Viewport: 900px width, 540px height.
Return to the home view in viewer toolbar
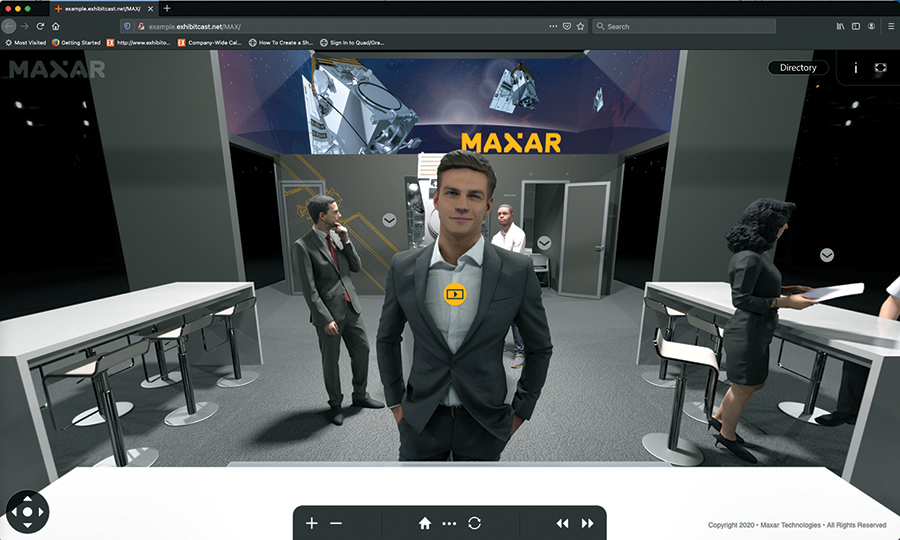click(425, 523)
